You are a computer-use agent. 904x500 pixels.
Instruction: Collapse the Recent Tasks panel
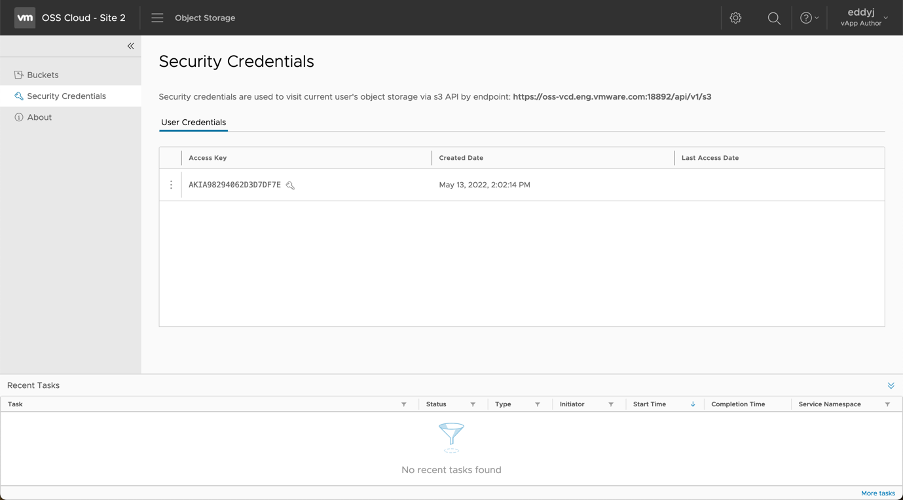point(891,385)
